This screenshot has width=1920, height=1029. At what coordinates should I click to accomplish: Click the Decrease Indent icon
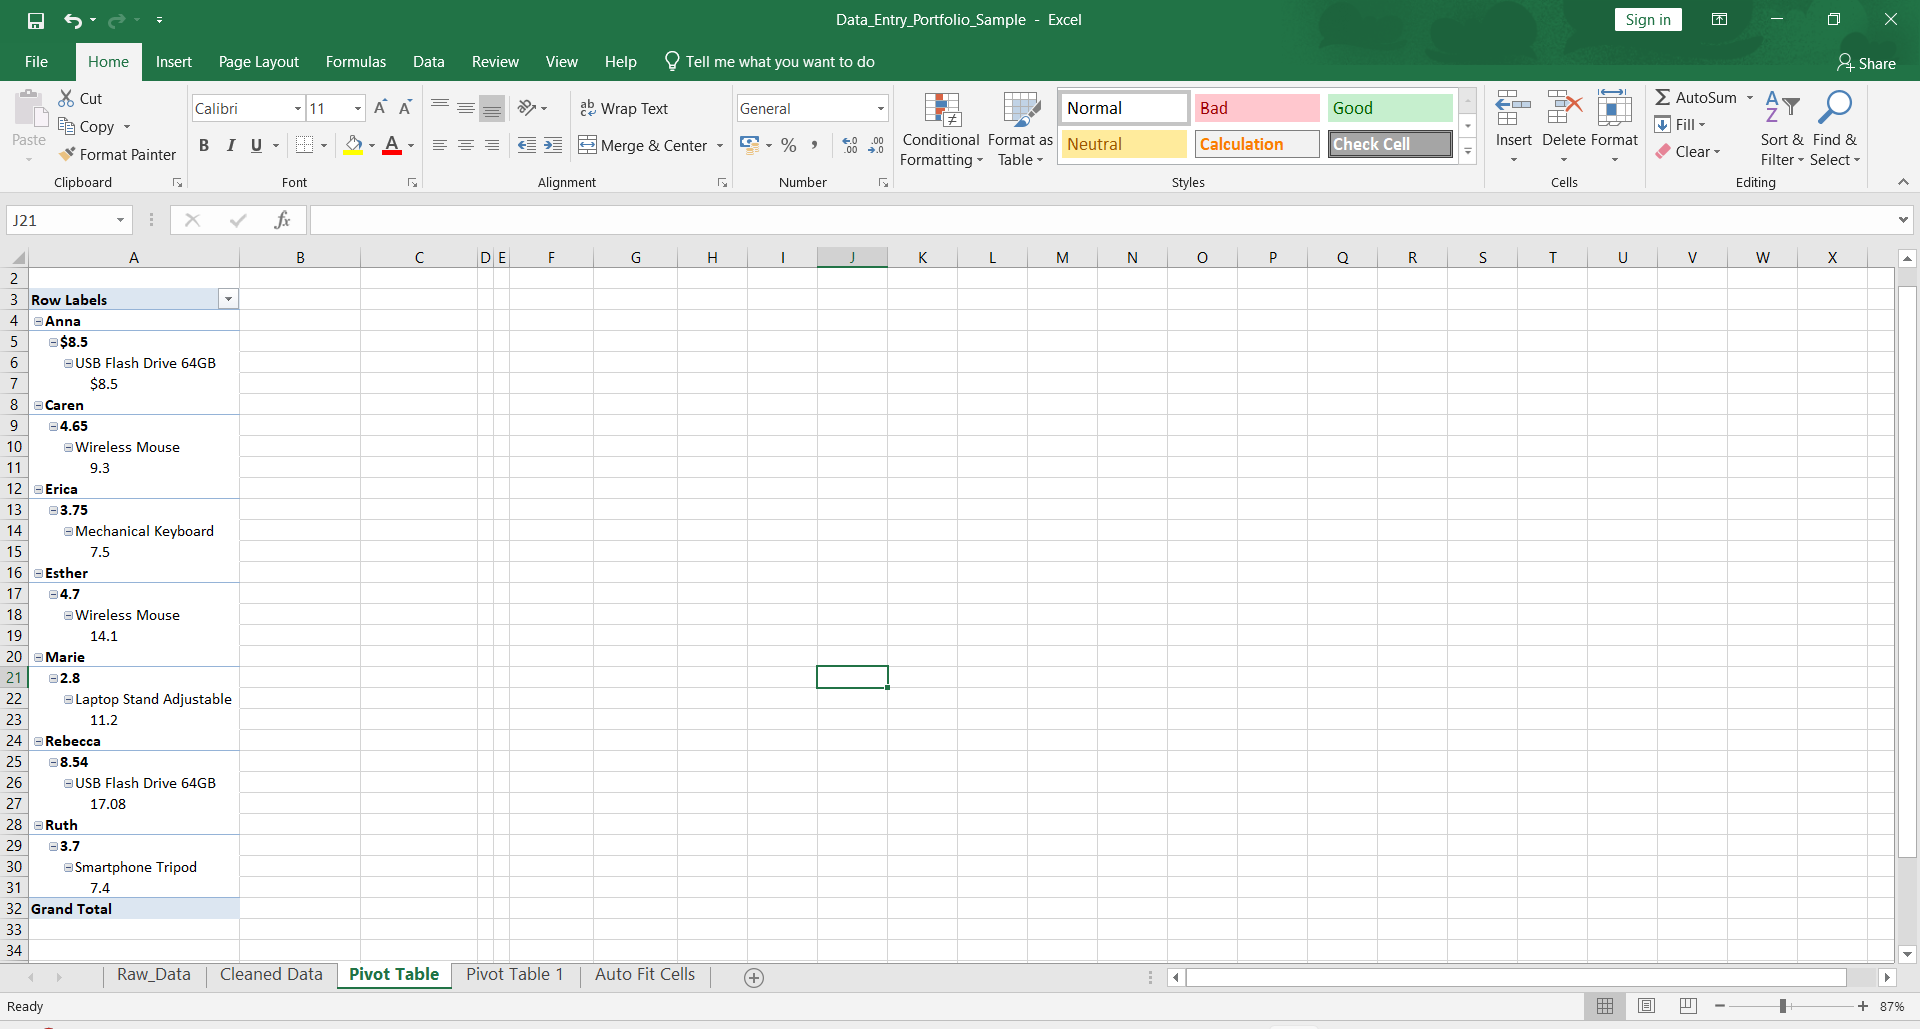(x=527, y=145)
